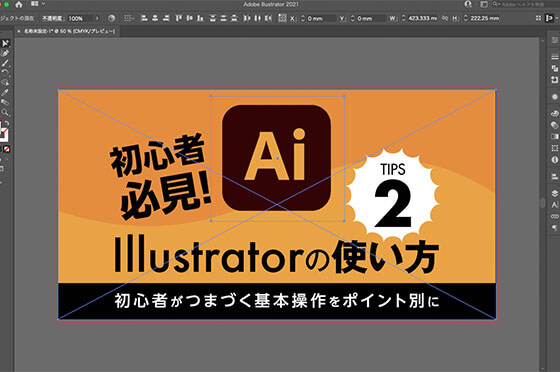The image size is (560, 372).
Task: Click vertical align center icon
Action: 190,18
